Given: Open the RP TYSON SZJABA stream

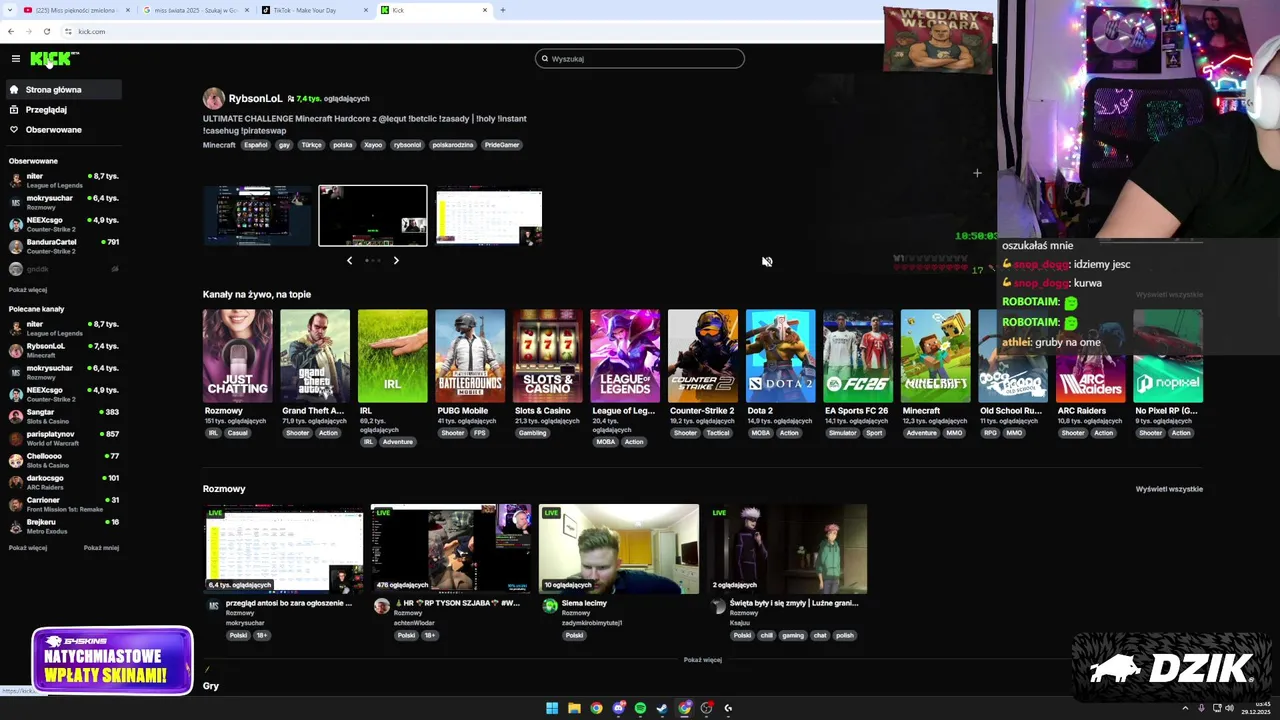Looking at the screenshot, I should [x=452, y=549].
